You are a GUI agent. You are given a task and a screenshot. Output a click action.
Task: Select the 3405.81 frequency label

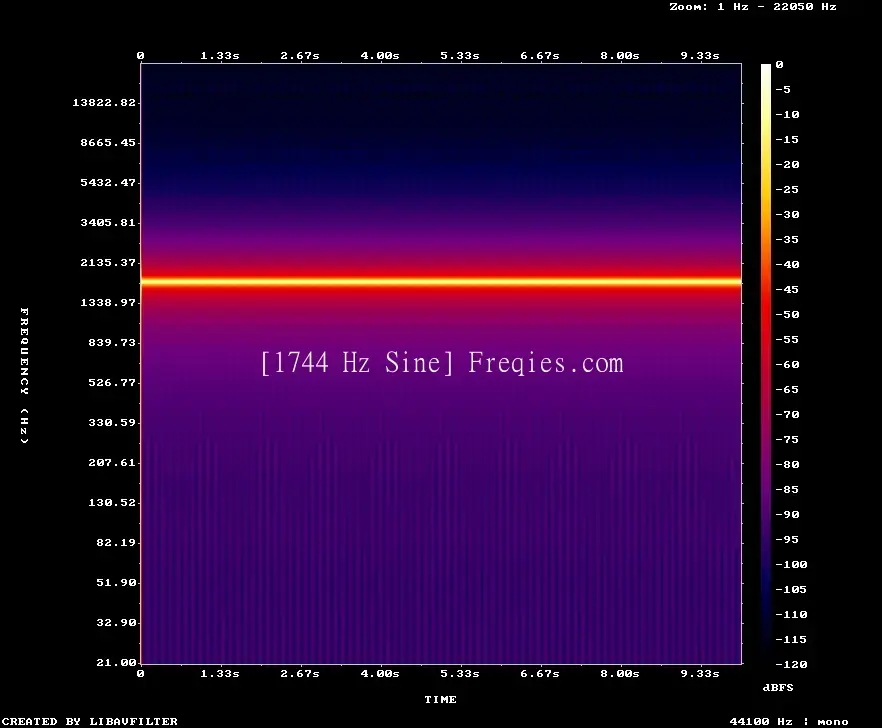tap(108, 222)
